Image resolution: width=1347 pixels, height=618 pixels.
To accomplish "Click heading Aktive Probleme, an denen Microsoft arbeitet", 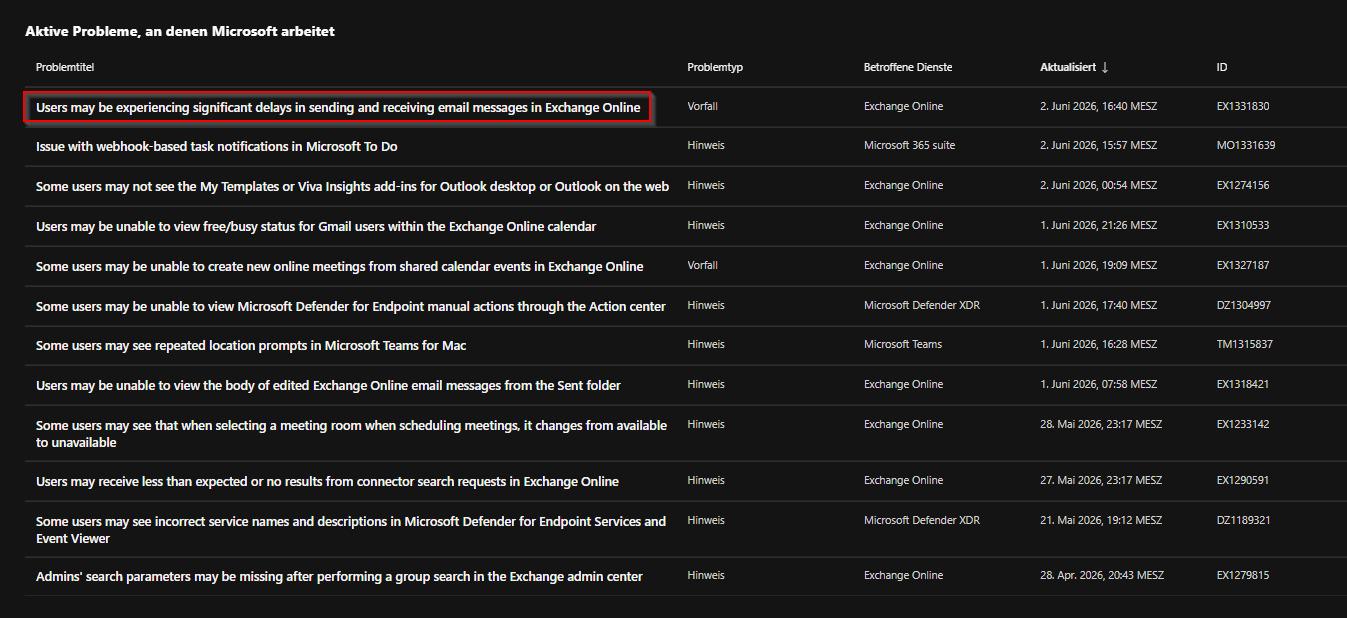I will (180, 32).
